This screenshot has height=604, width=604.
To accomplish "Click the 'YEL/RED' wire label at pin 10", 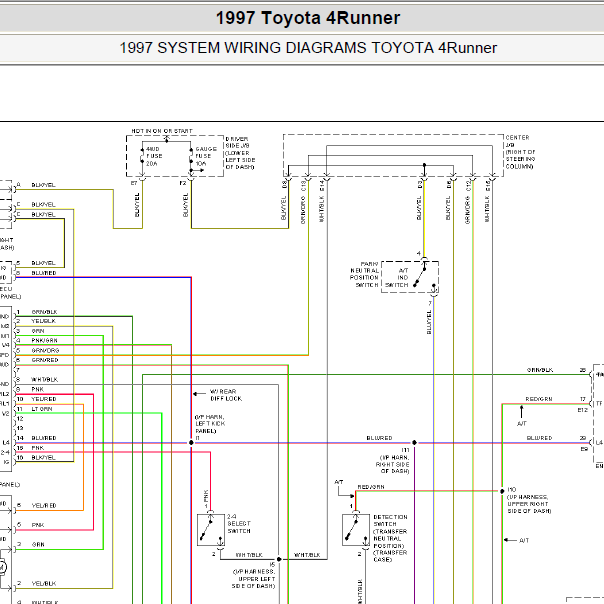I will click(44, 399).
